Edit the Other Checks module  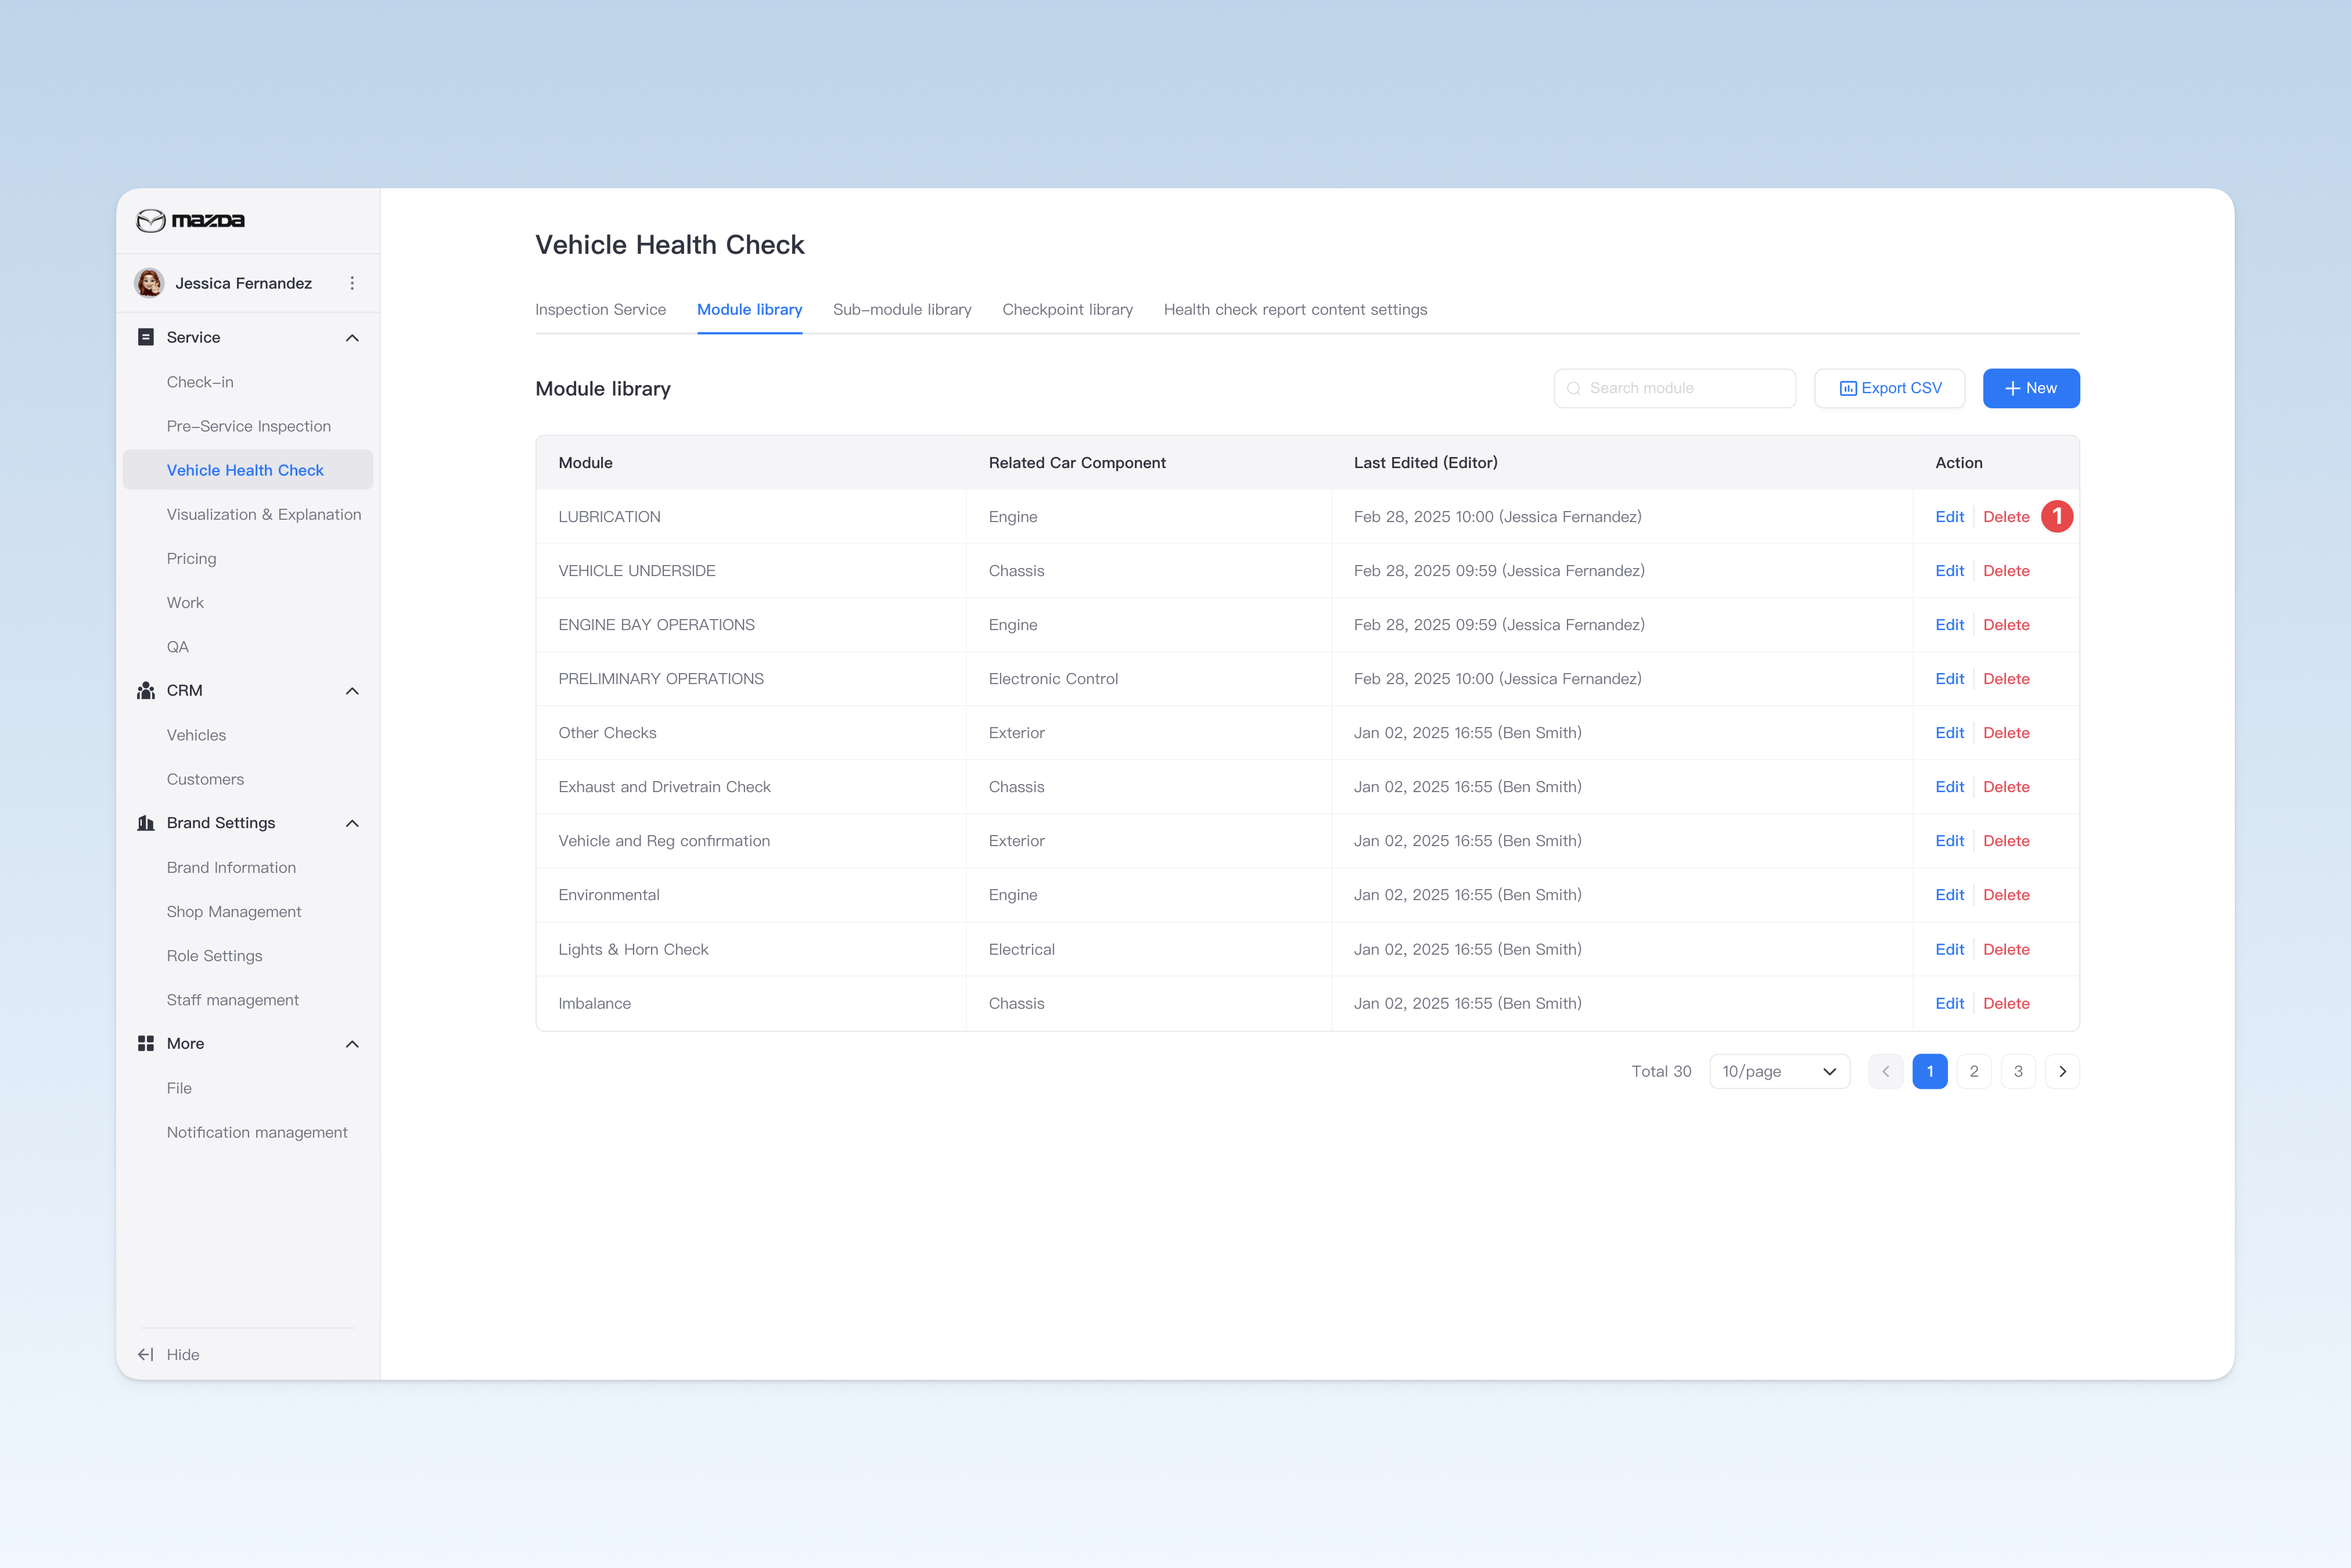tap(1949, 733)
